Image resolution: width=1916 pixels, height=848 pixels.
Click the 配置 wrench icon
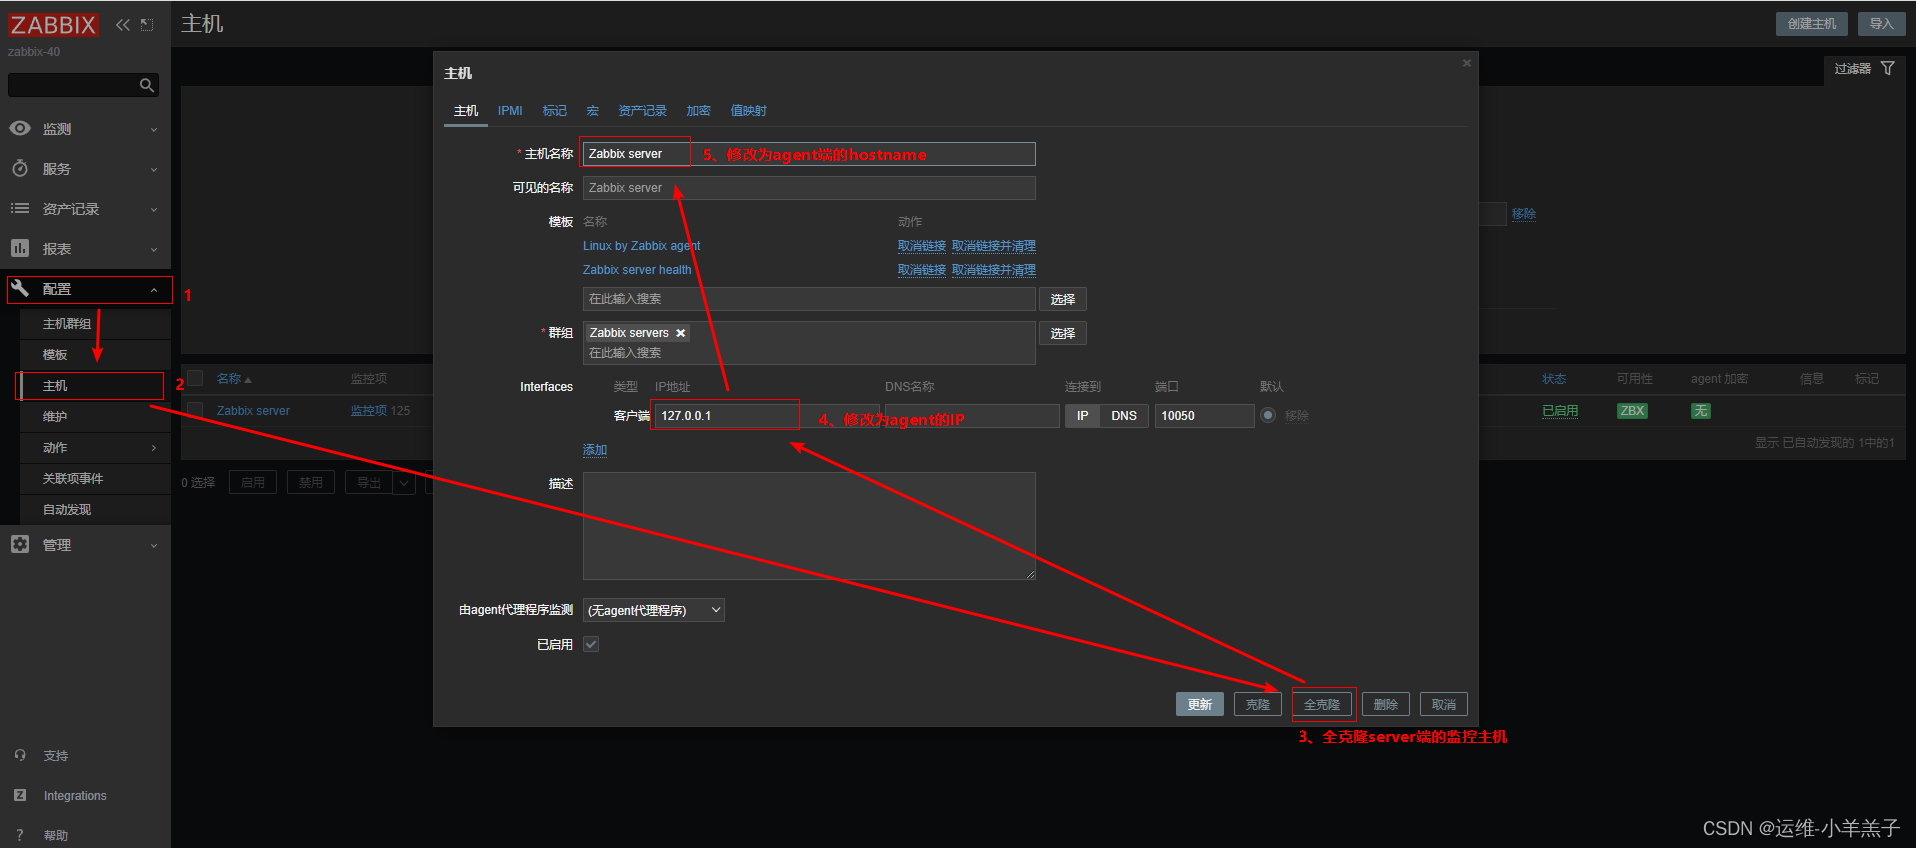point(20,288)
